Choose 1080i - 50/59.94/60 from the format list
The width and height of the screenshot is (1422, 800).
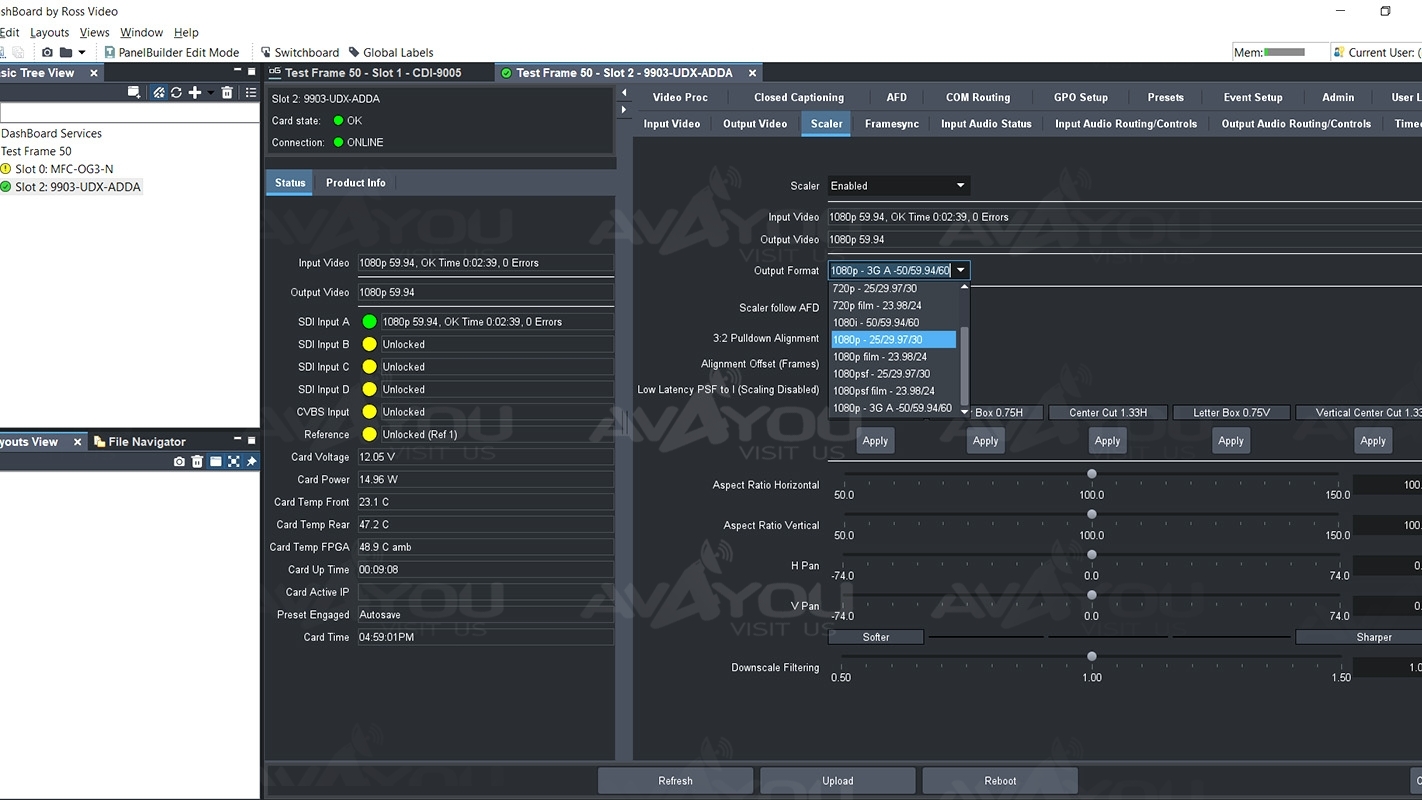pyautogui.click(x=876, y=323)
